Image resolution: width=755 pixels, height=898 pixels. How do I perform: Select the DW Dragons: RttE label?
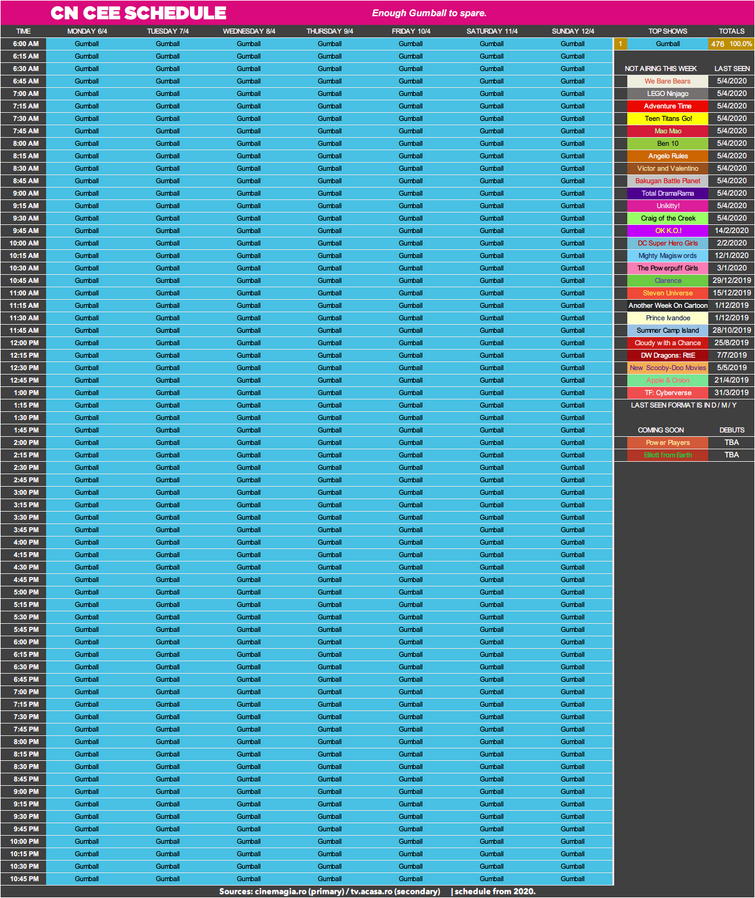(x=668, y=355)
